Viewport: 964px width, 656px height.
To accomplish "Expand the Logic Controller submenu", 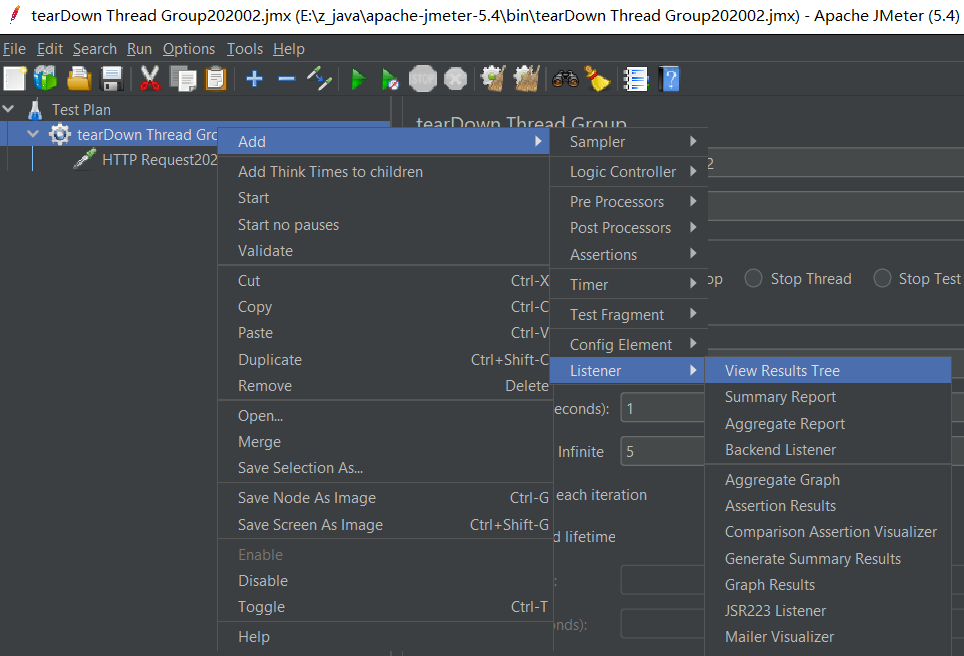I will (627, 172).
